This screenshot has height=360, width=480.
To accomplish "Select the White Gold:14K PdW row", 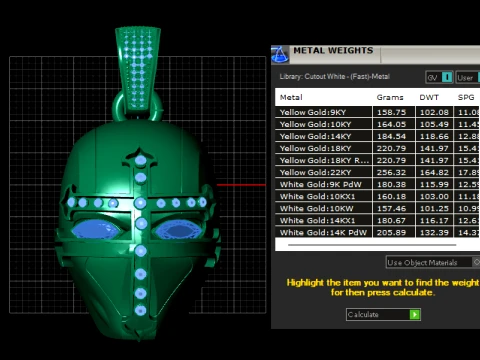I will [x=377, y=232].
